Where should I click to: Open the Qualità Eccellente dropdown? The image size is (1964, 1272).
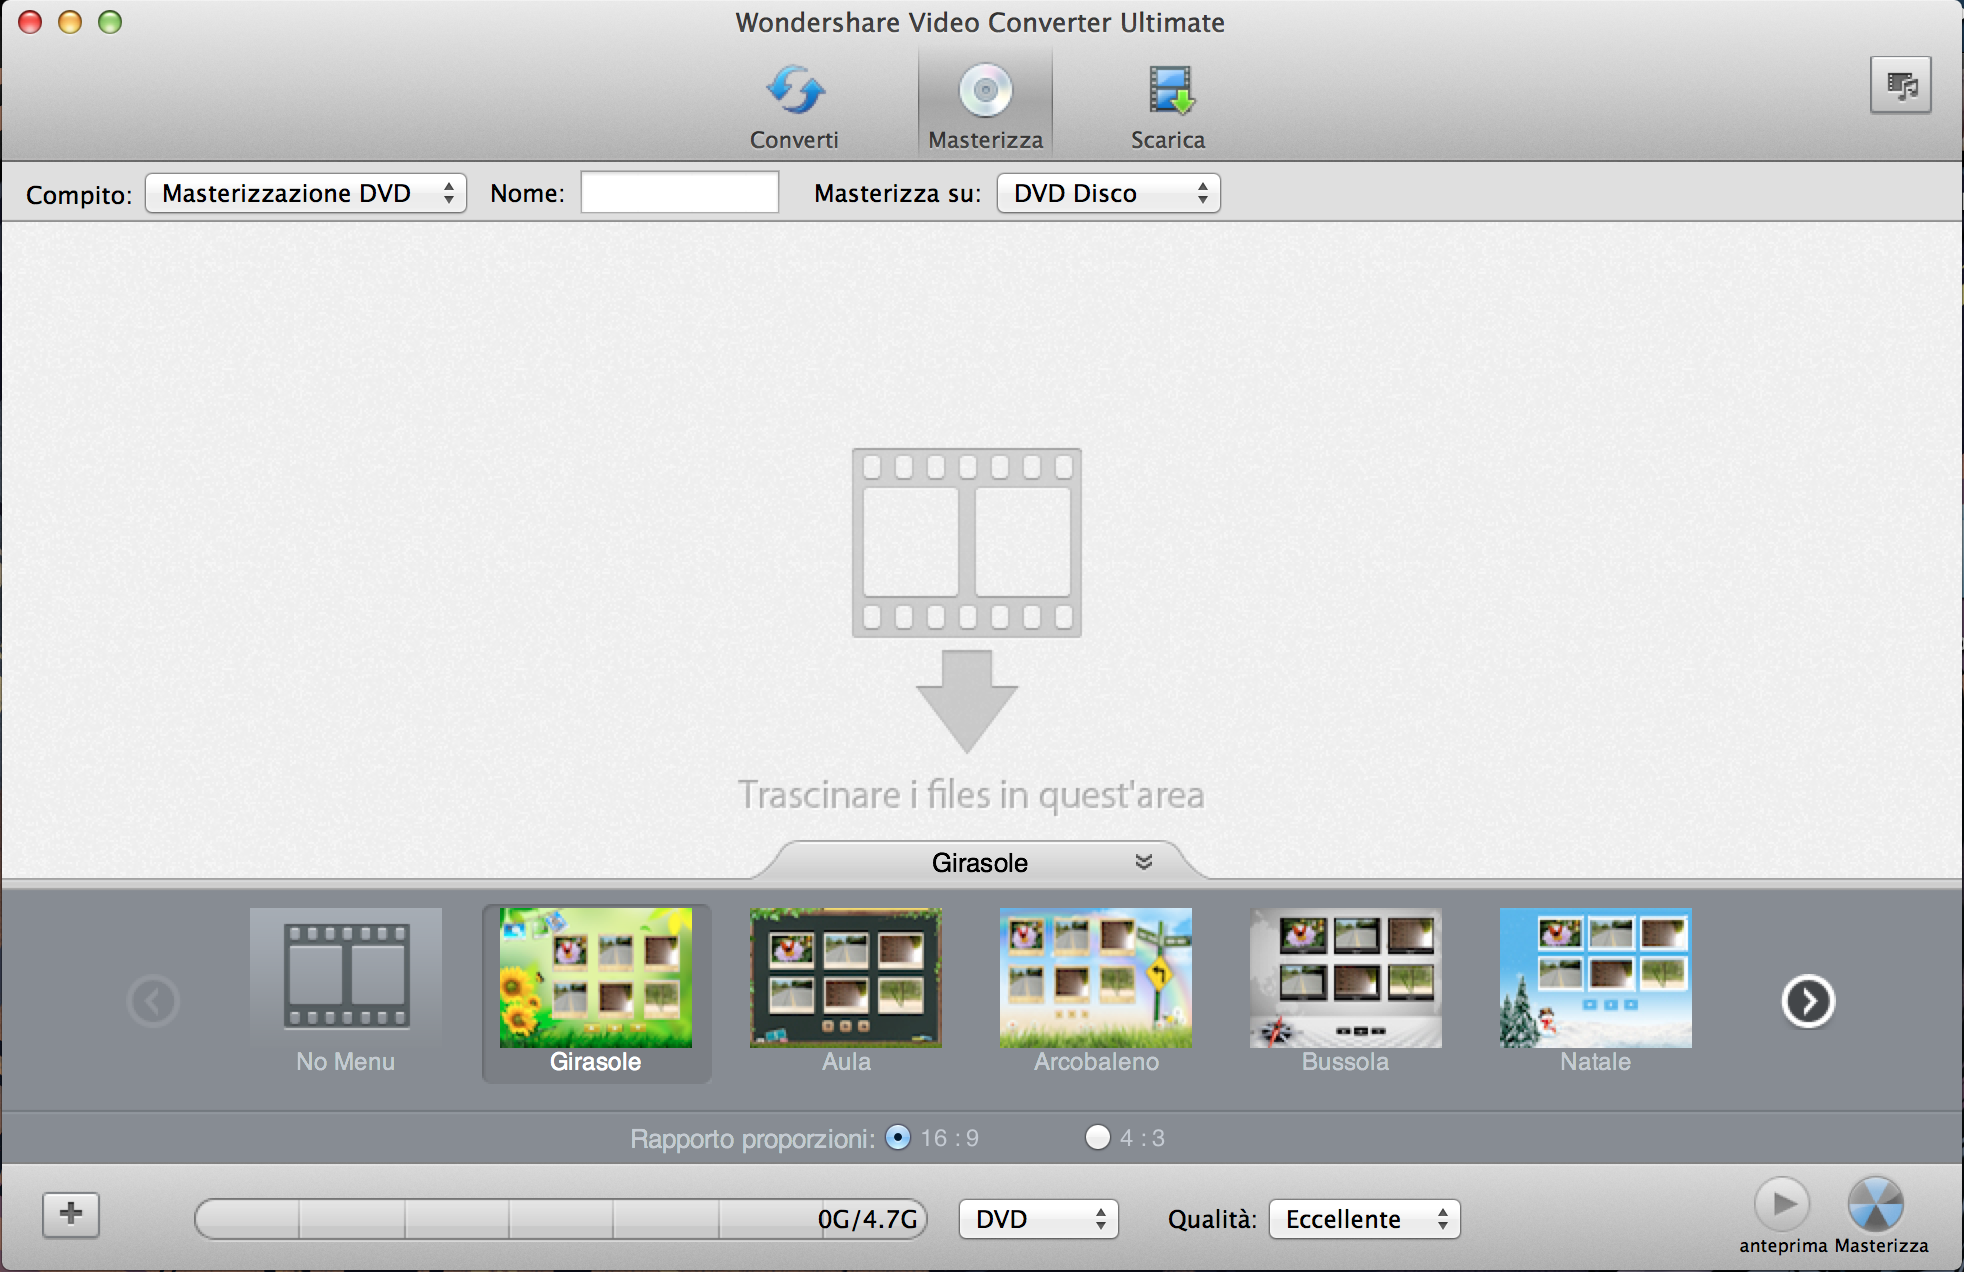pos(1364,1219)
